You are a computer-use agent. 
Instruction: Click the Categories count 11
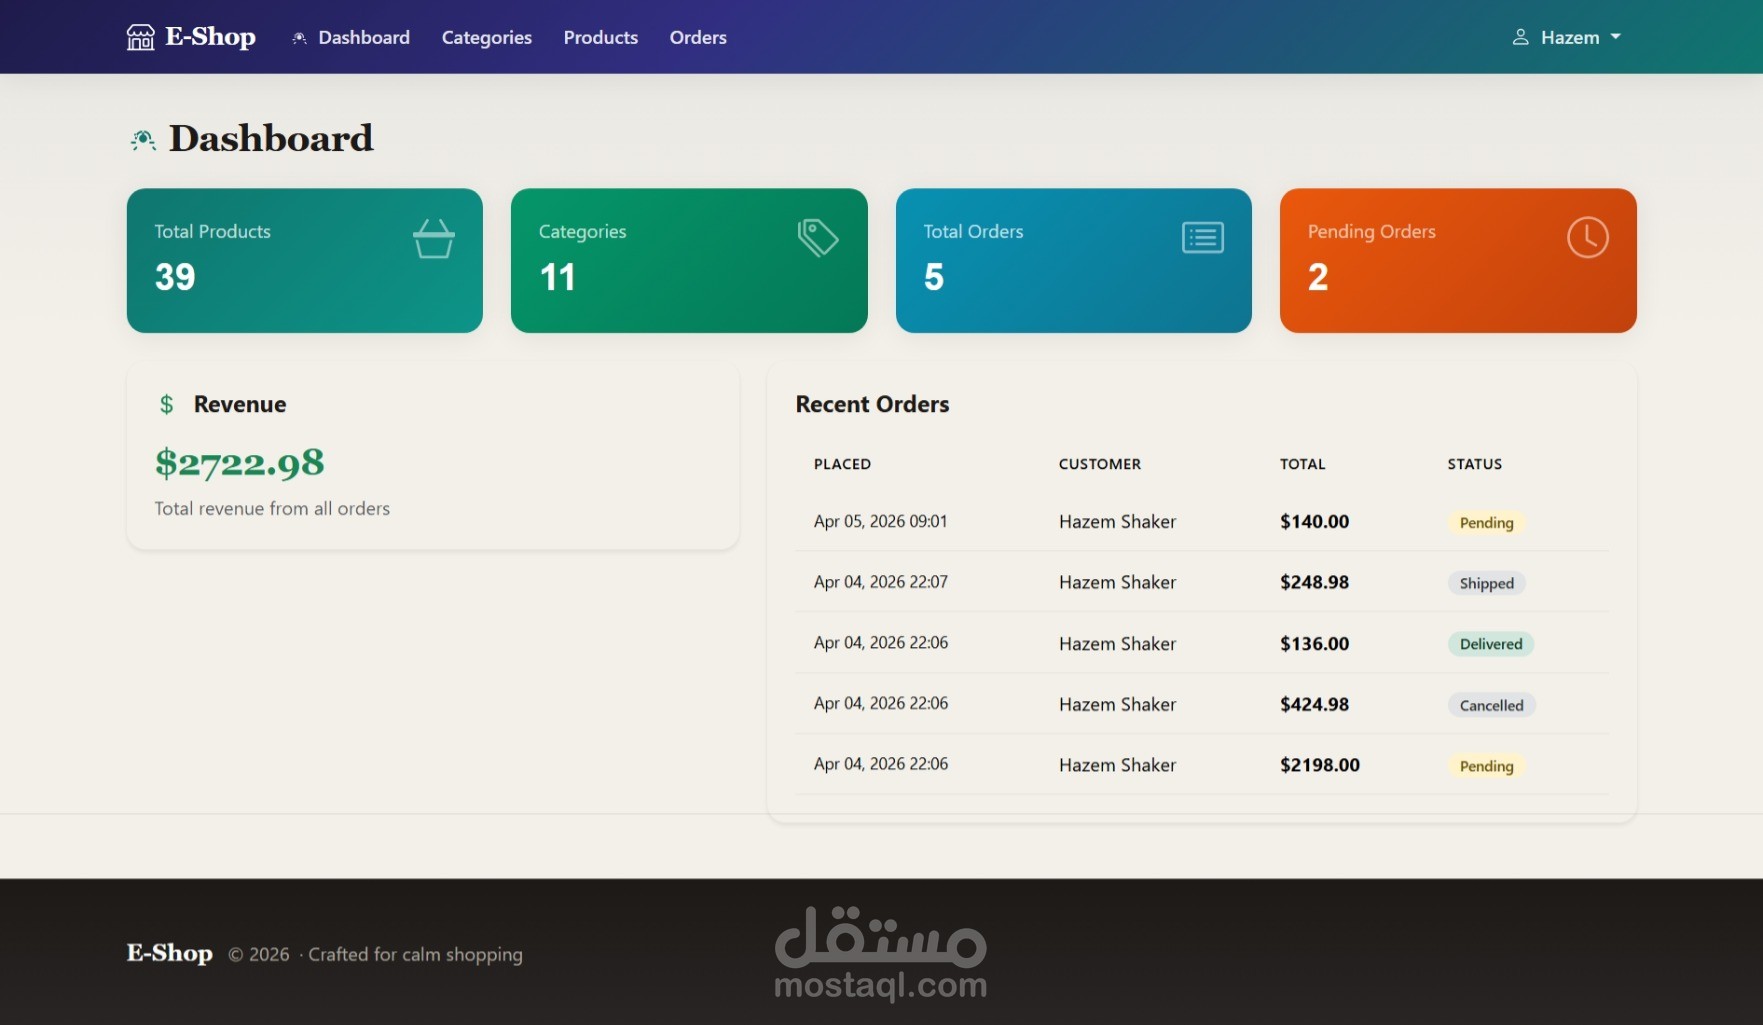pos(557,277)
